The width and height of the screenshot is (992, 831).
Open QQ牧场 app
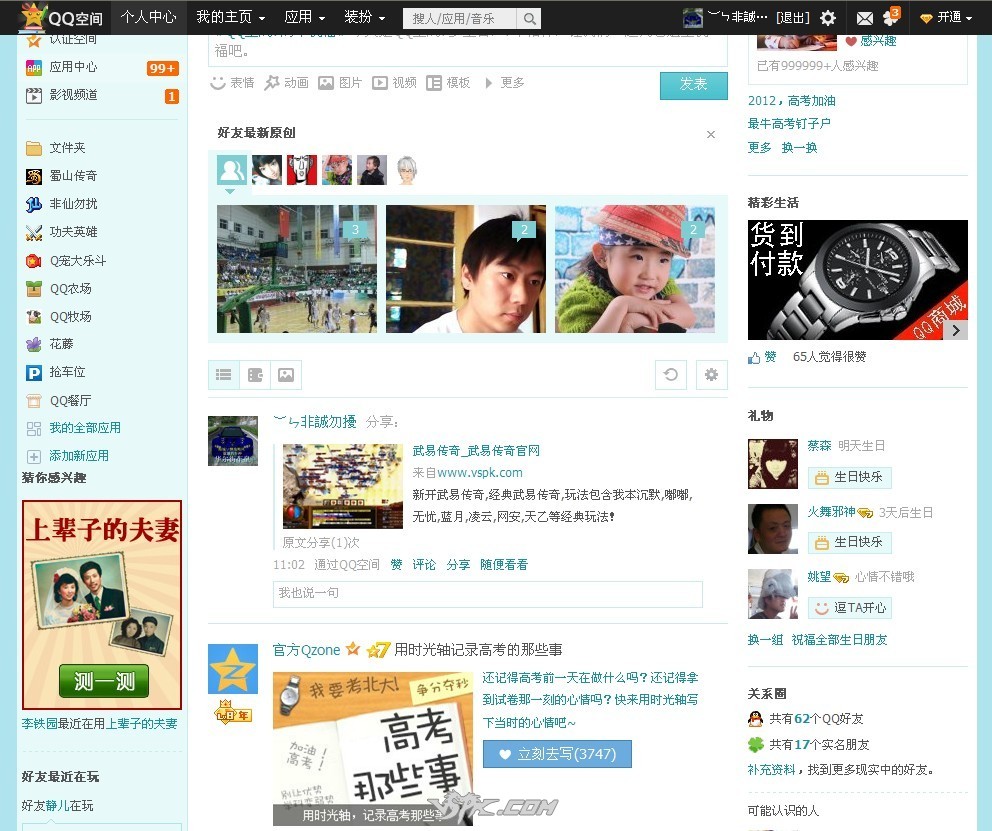click(x=59, y=317)
